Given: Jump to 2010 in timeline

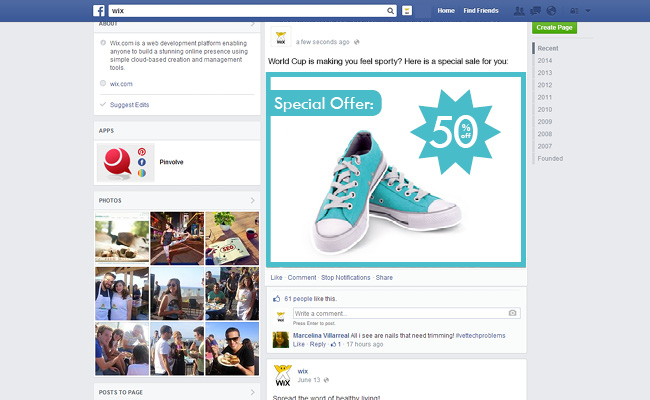Looking at the screenshot, I should 545,109.
